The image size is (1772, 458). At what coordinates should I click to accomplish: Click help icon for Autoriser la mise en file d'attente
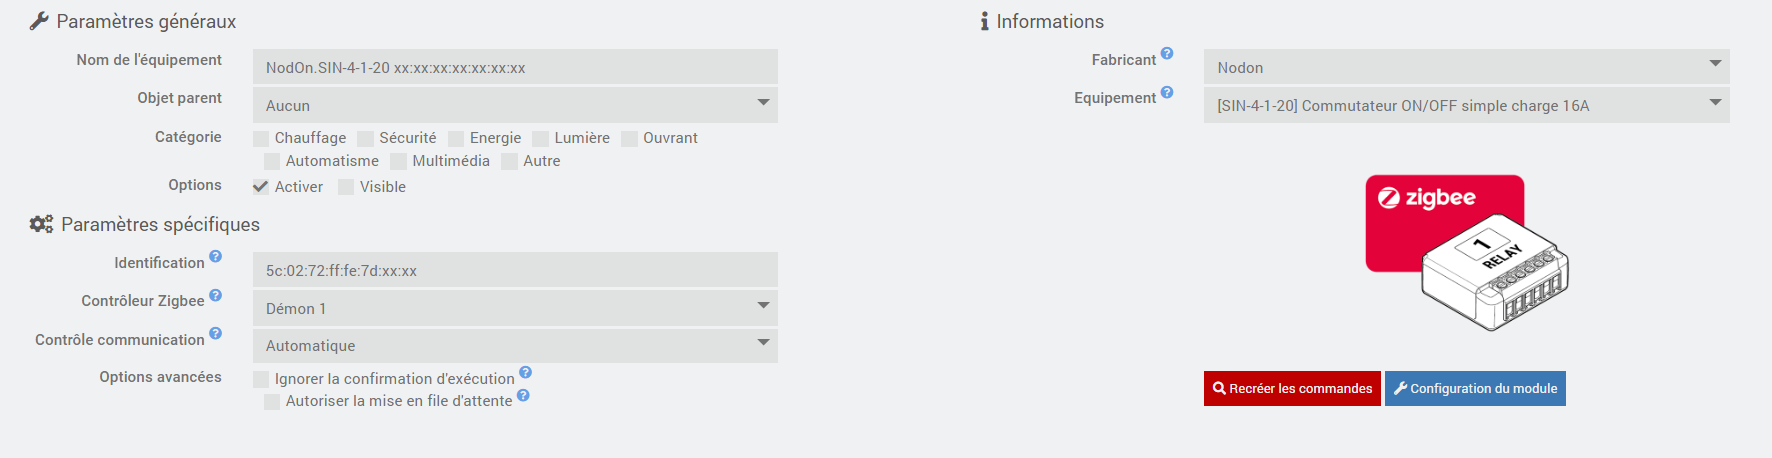523,396
